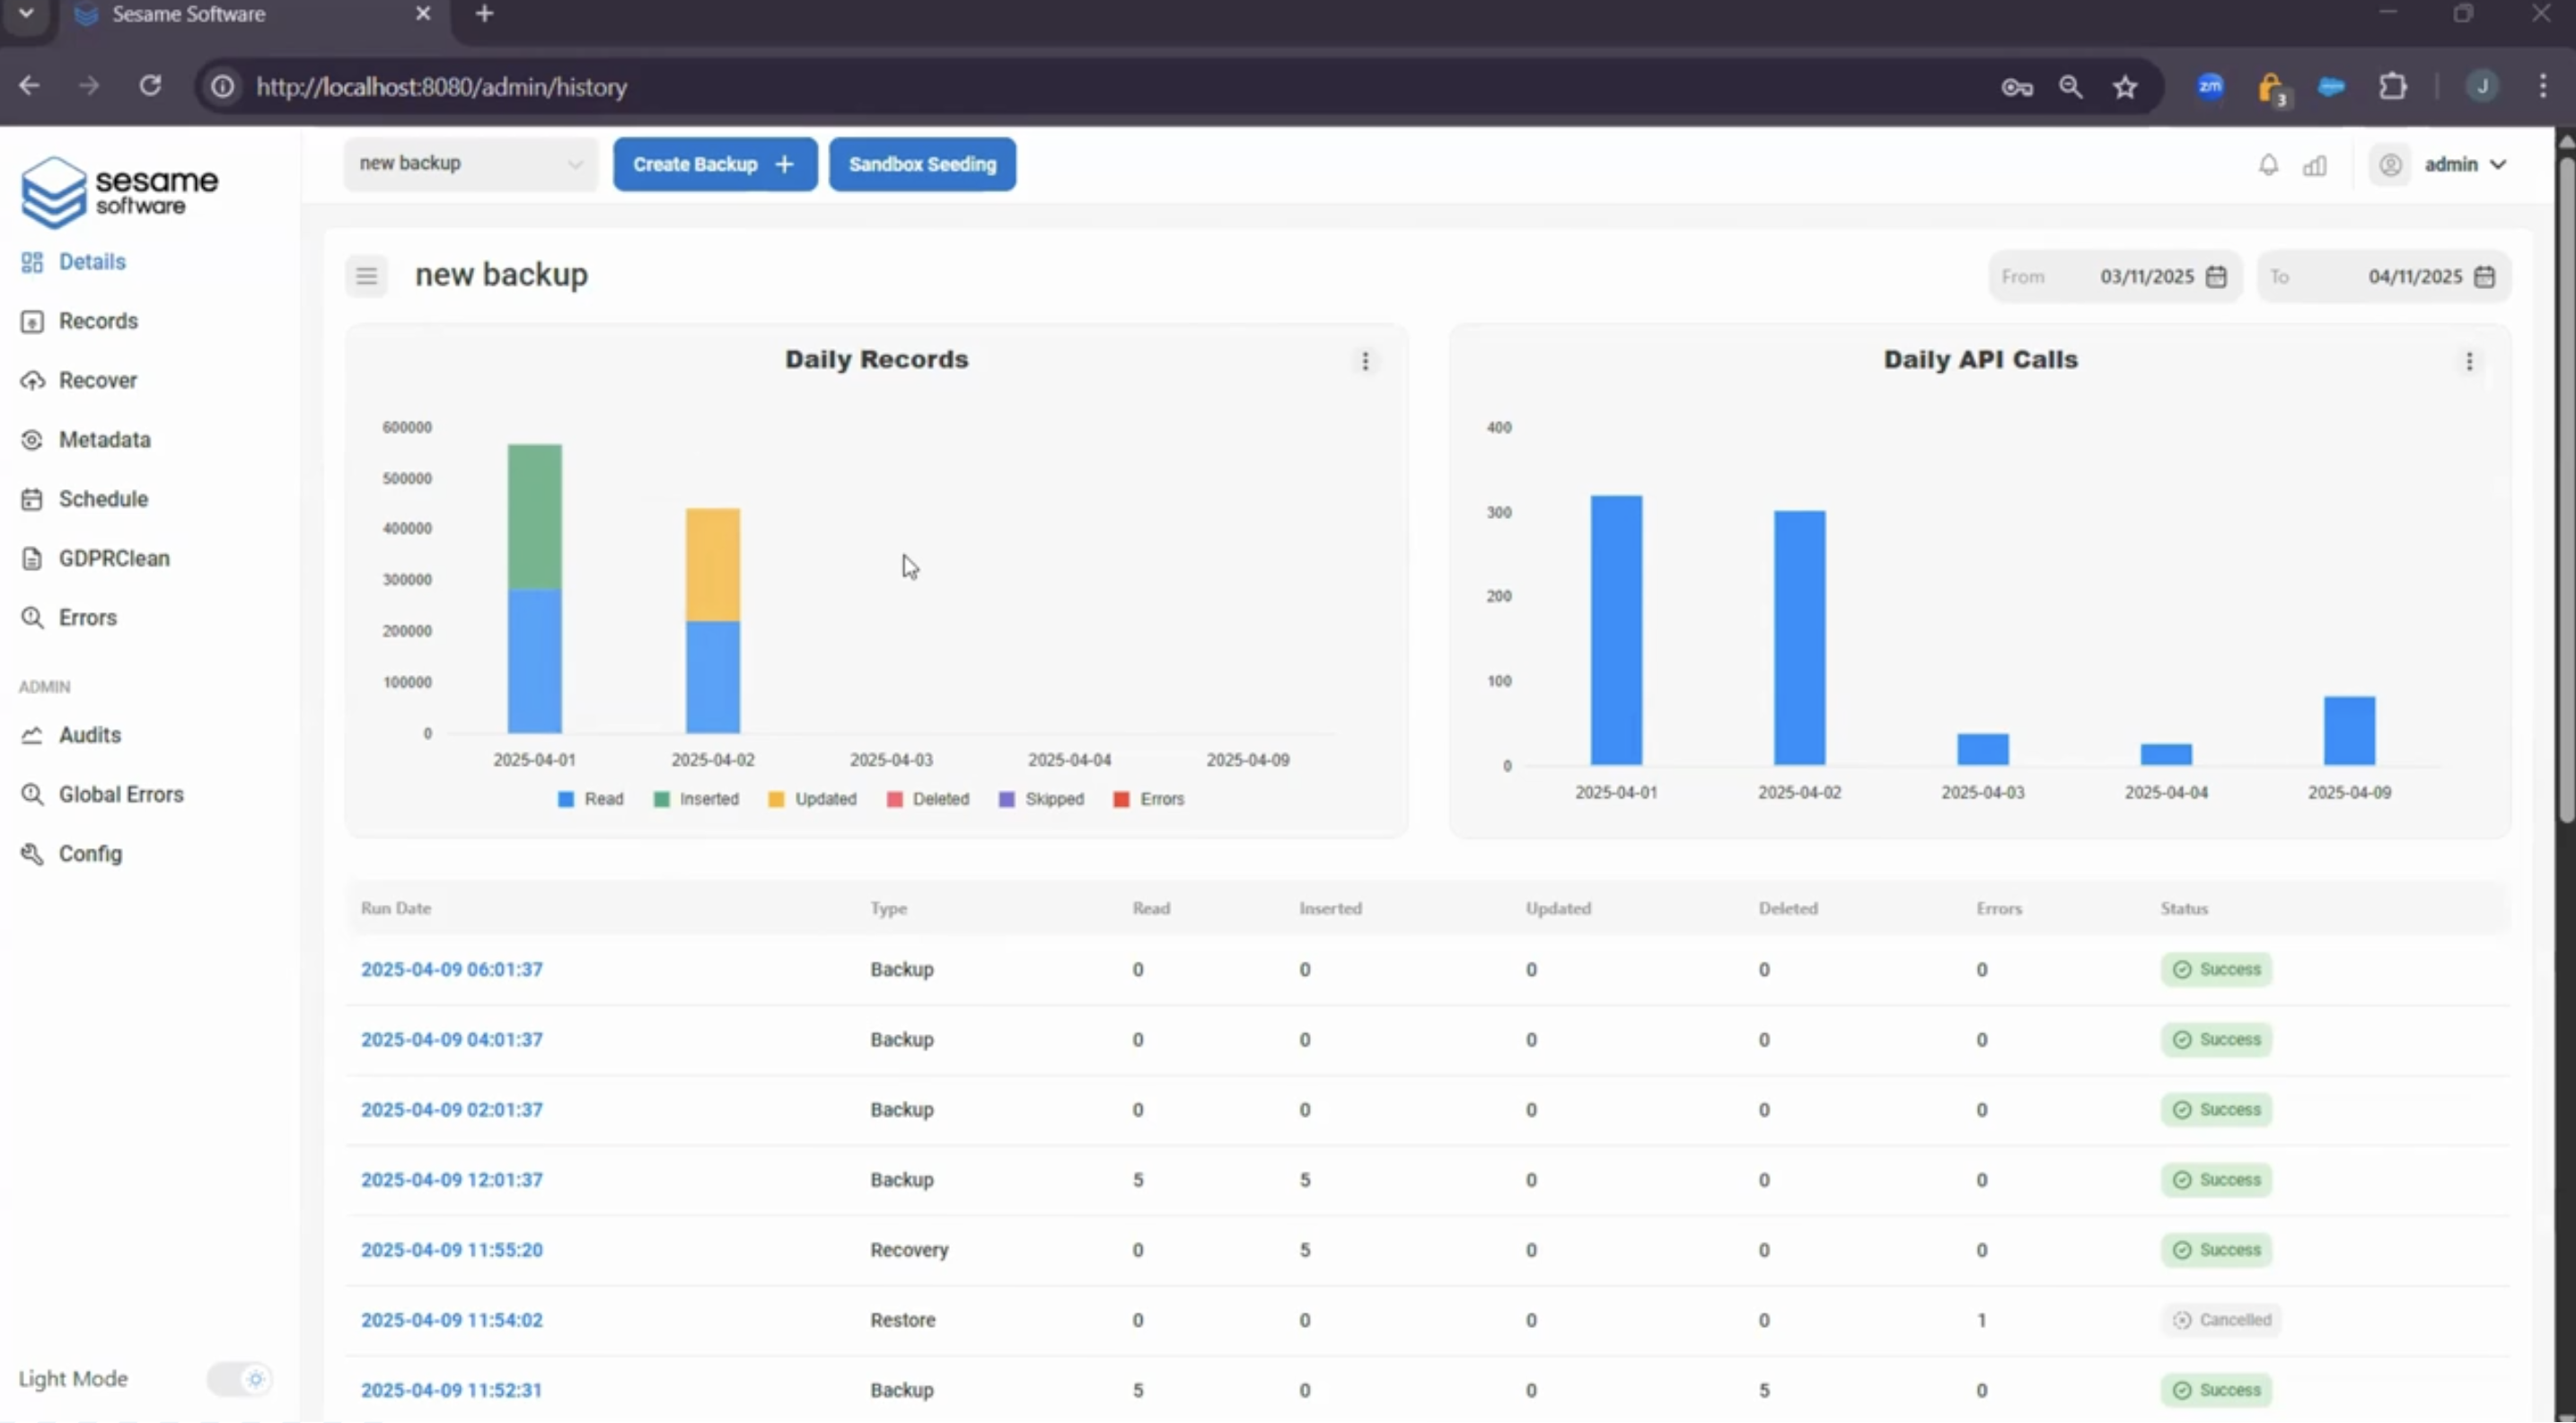Open Daily API Calls chart options menu
The image size is (2576, 1423).
pyautogui.click(x=2469, y=361)
